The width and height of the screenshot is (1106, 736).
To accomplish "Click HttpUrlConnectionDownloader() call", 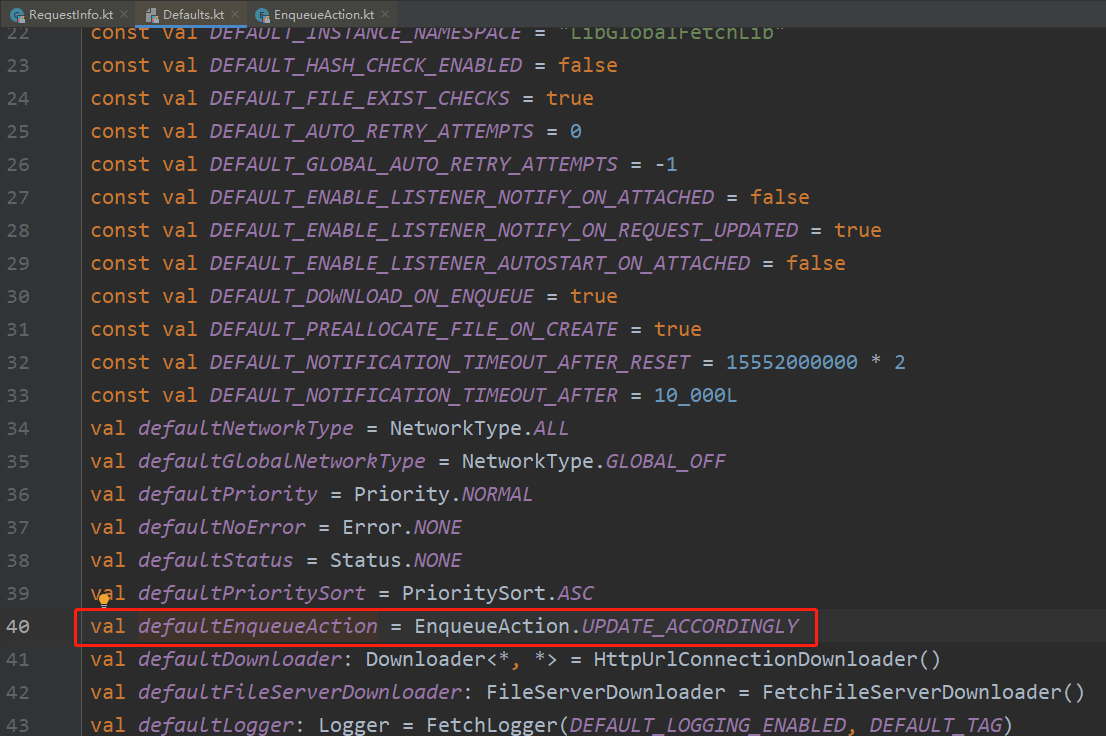I will 767,660.
